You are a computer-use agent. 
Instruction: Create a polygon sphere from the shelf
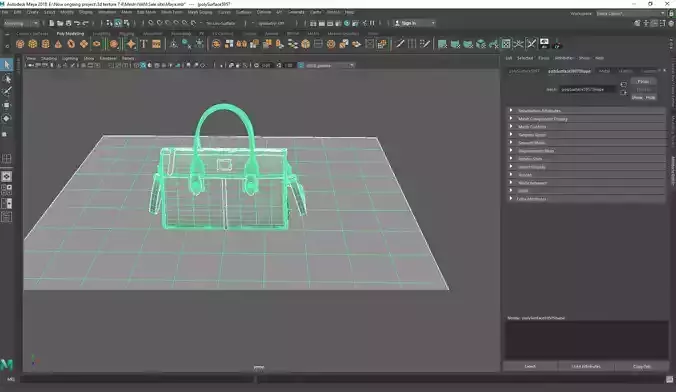tap(20, 44)
